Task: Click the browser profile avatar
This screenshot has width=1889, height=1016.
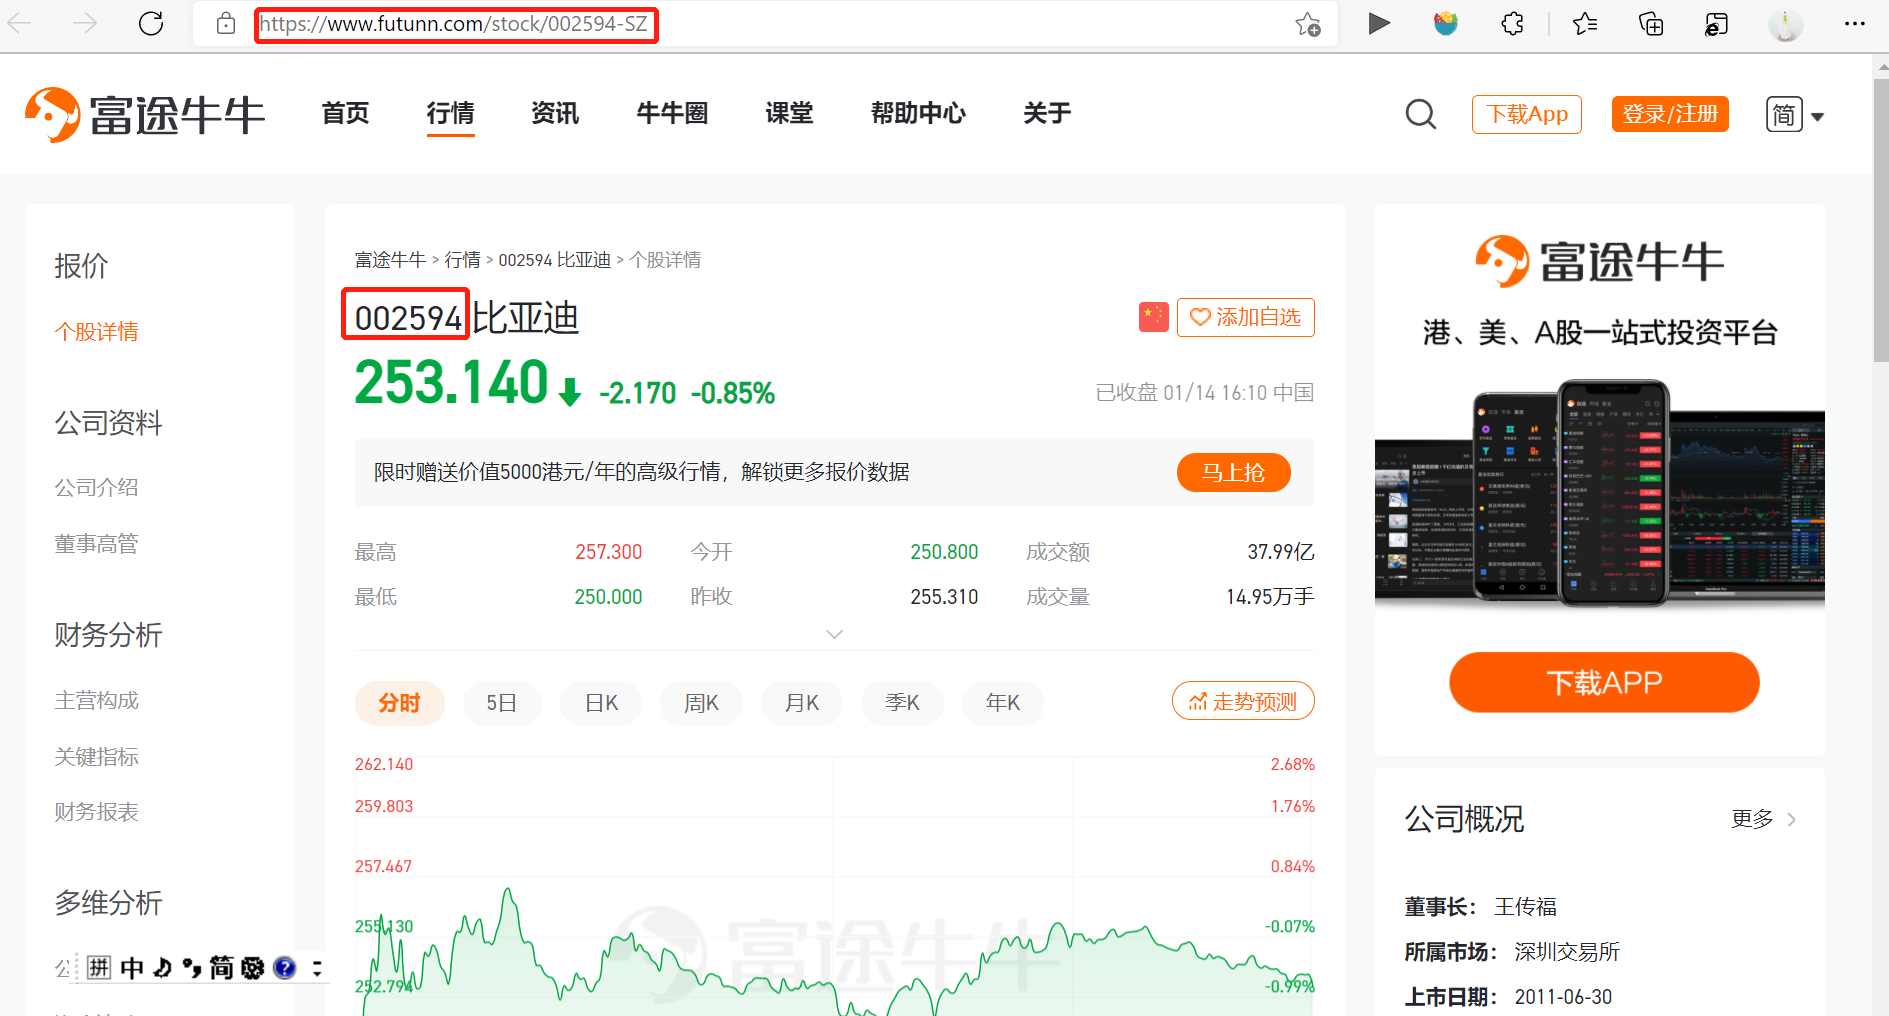Action: (1784, 23)
